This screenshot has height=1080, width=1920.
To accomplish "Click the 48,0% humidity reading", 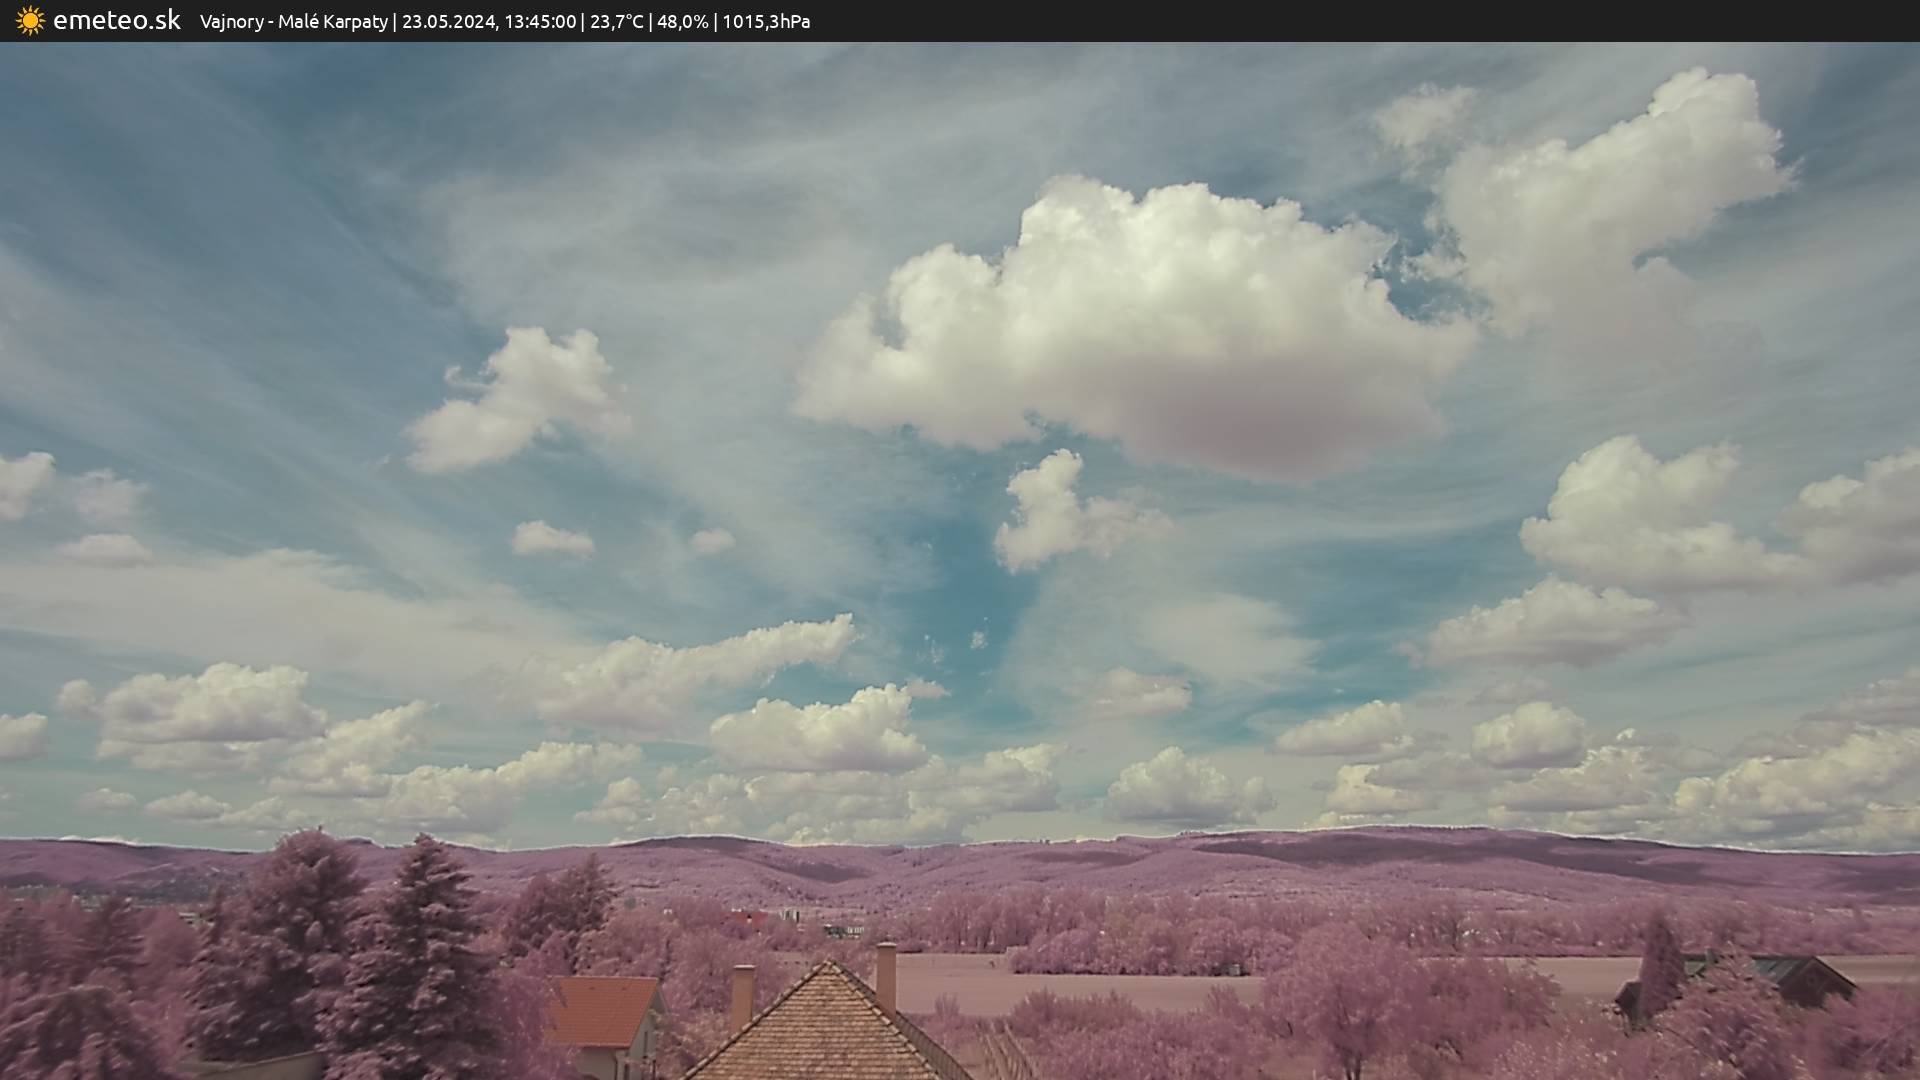I will 682,22.
